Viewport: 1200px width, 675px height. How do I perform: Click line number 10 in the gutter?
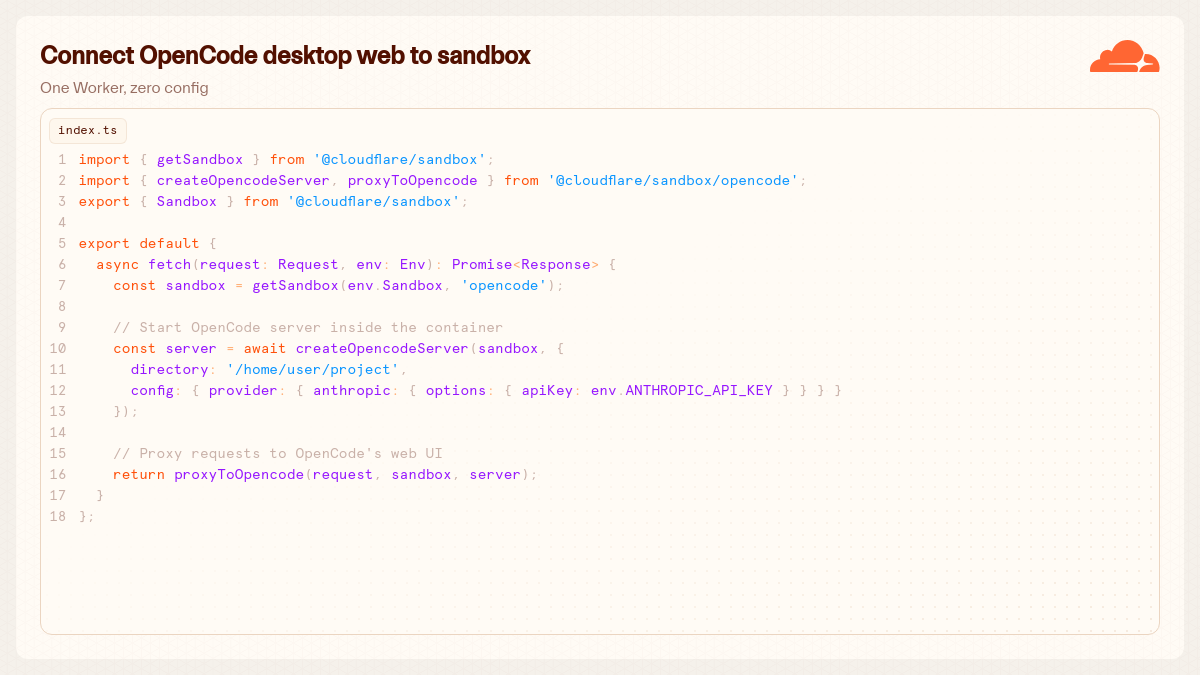58,348
